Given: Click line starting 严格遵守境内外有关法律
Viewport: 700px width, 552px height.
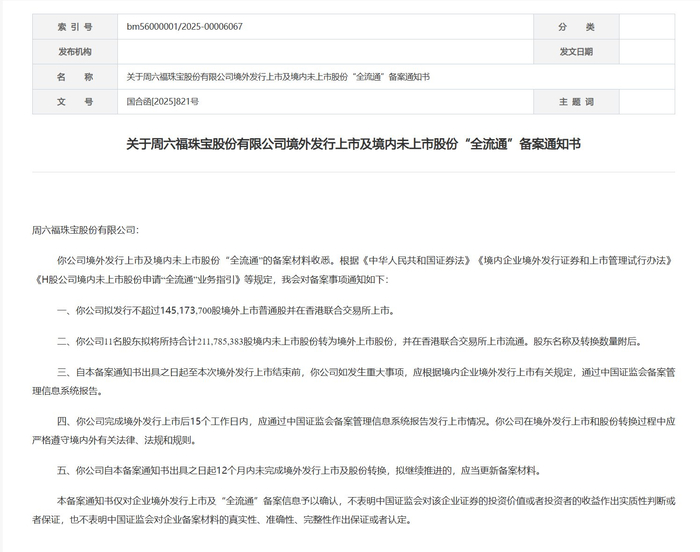Looking at the screenshot, I should click(114, 440).
